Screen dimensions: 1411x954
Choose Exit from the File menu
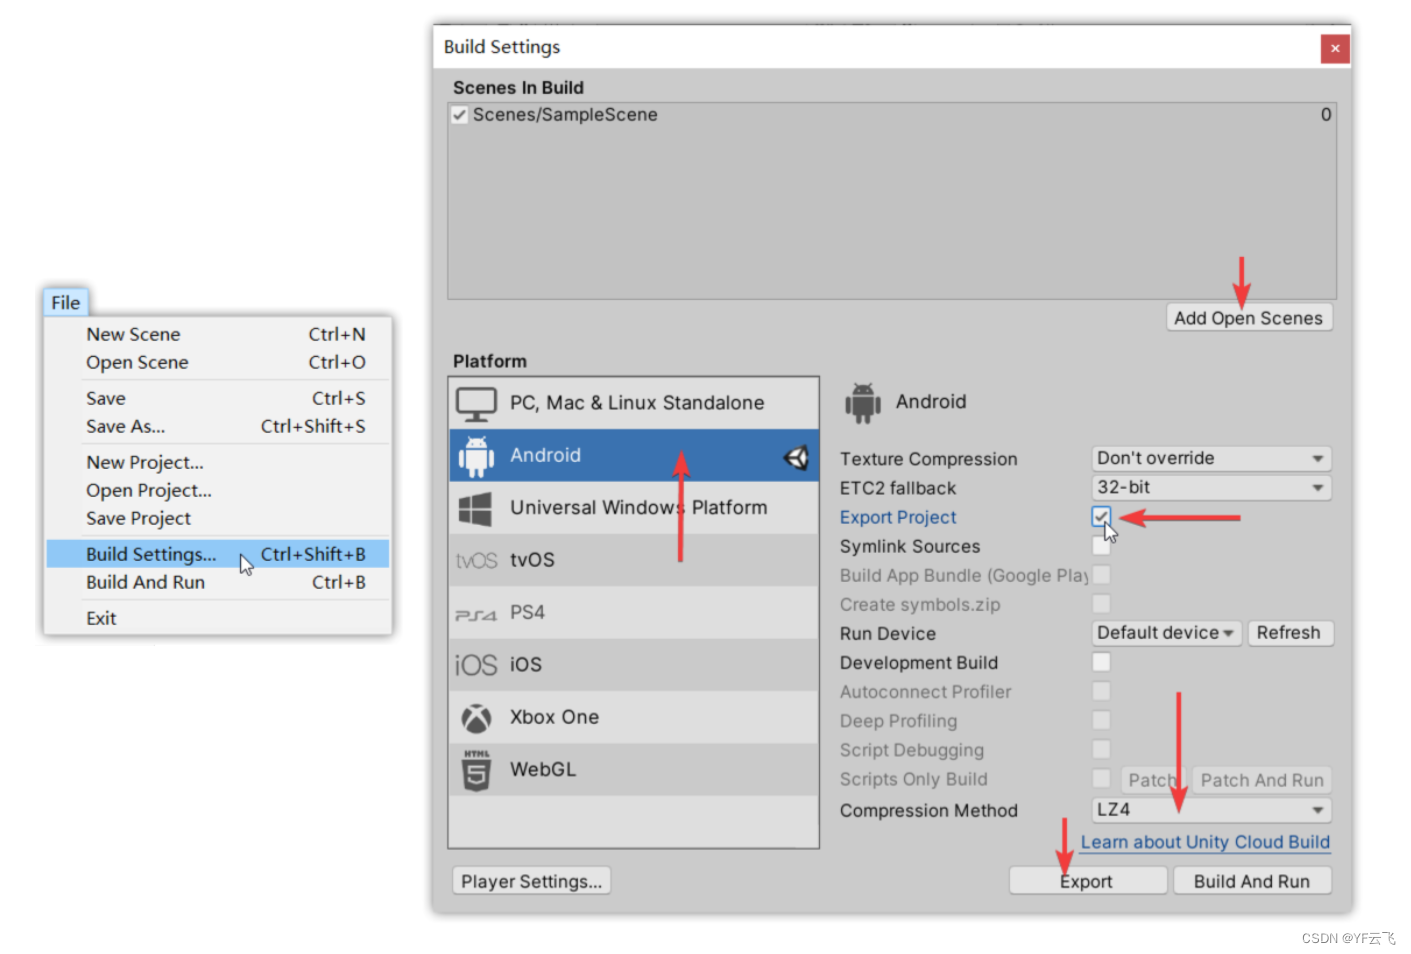(x=218, y=618)
